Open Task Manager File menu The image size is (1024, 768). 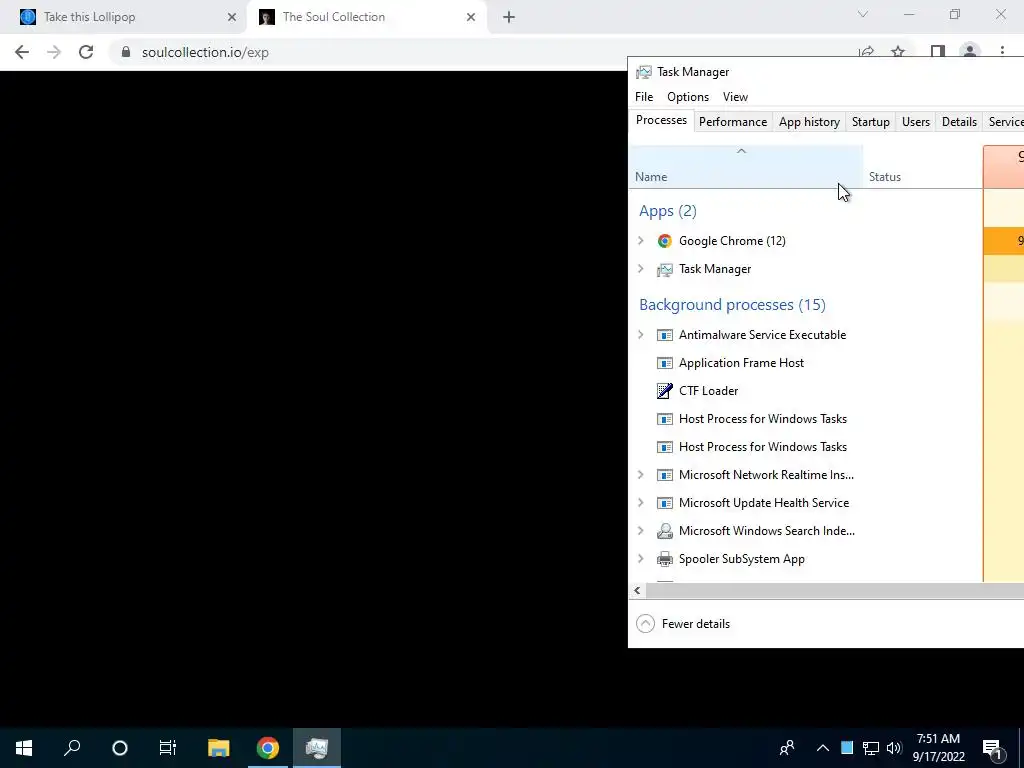(x=644, y=97)
